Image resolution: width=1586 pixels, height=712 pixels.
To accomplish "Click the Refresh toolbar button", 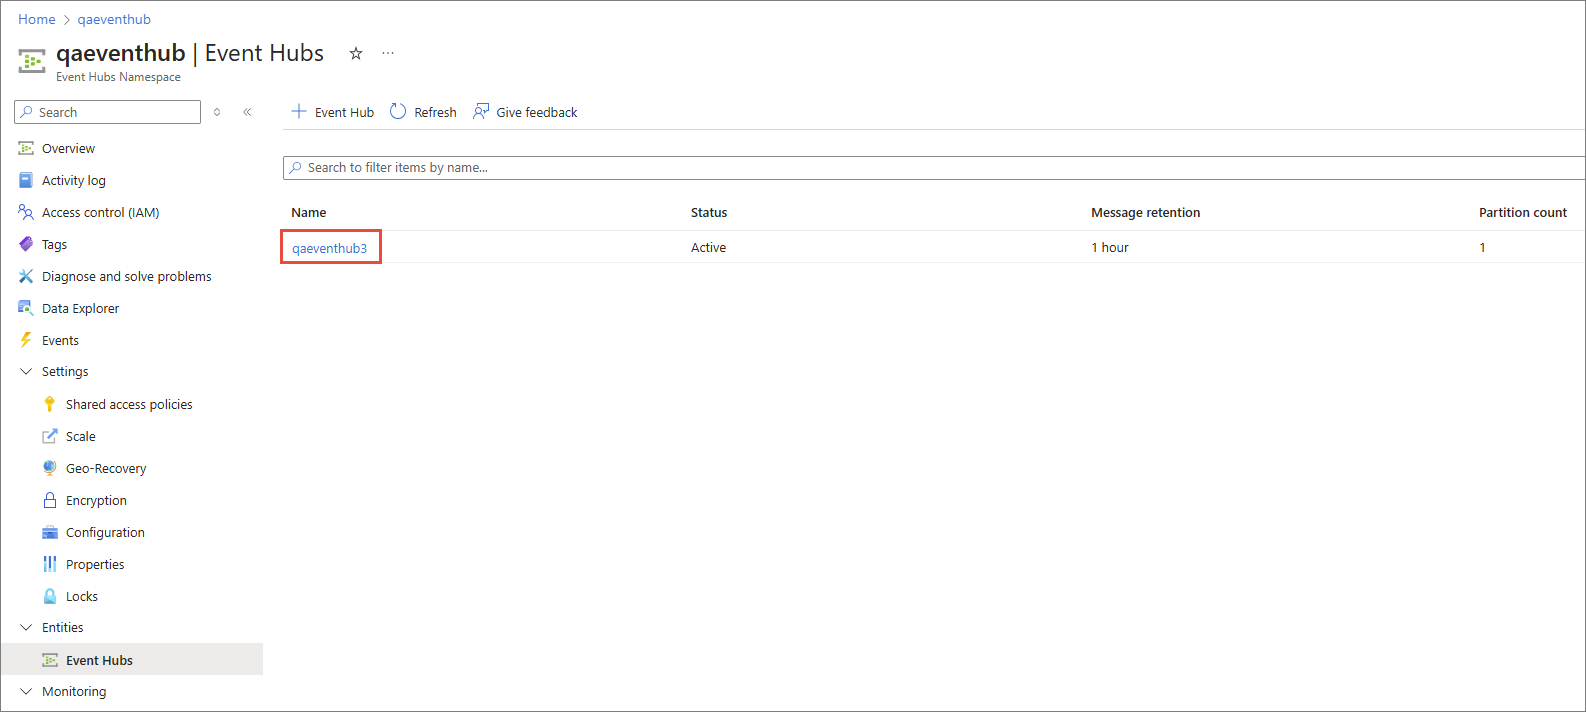I will (x=423, y=112).
